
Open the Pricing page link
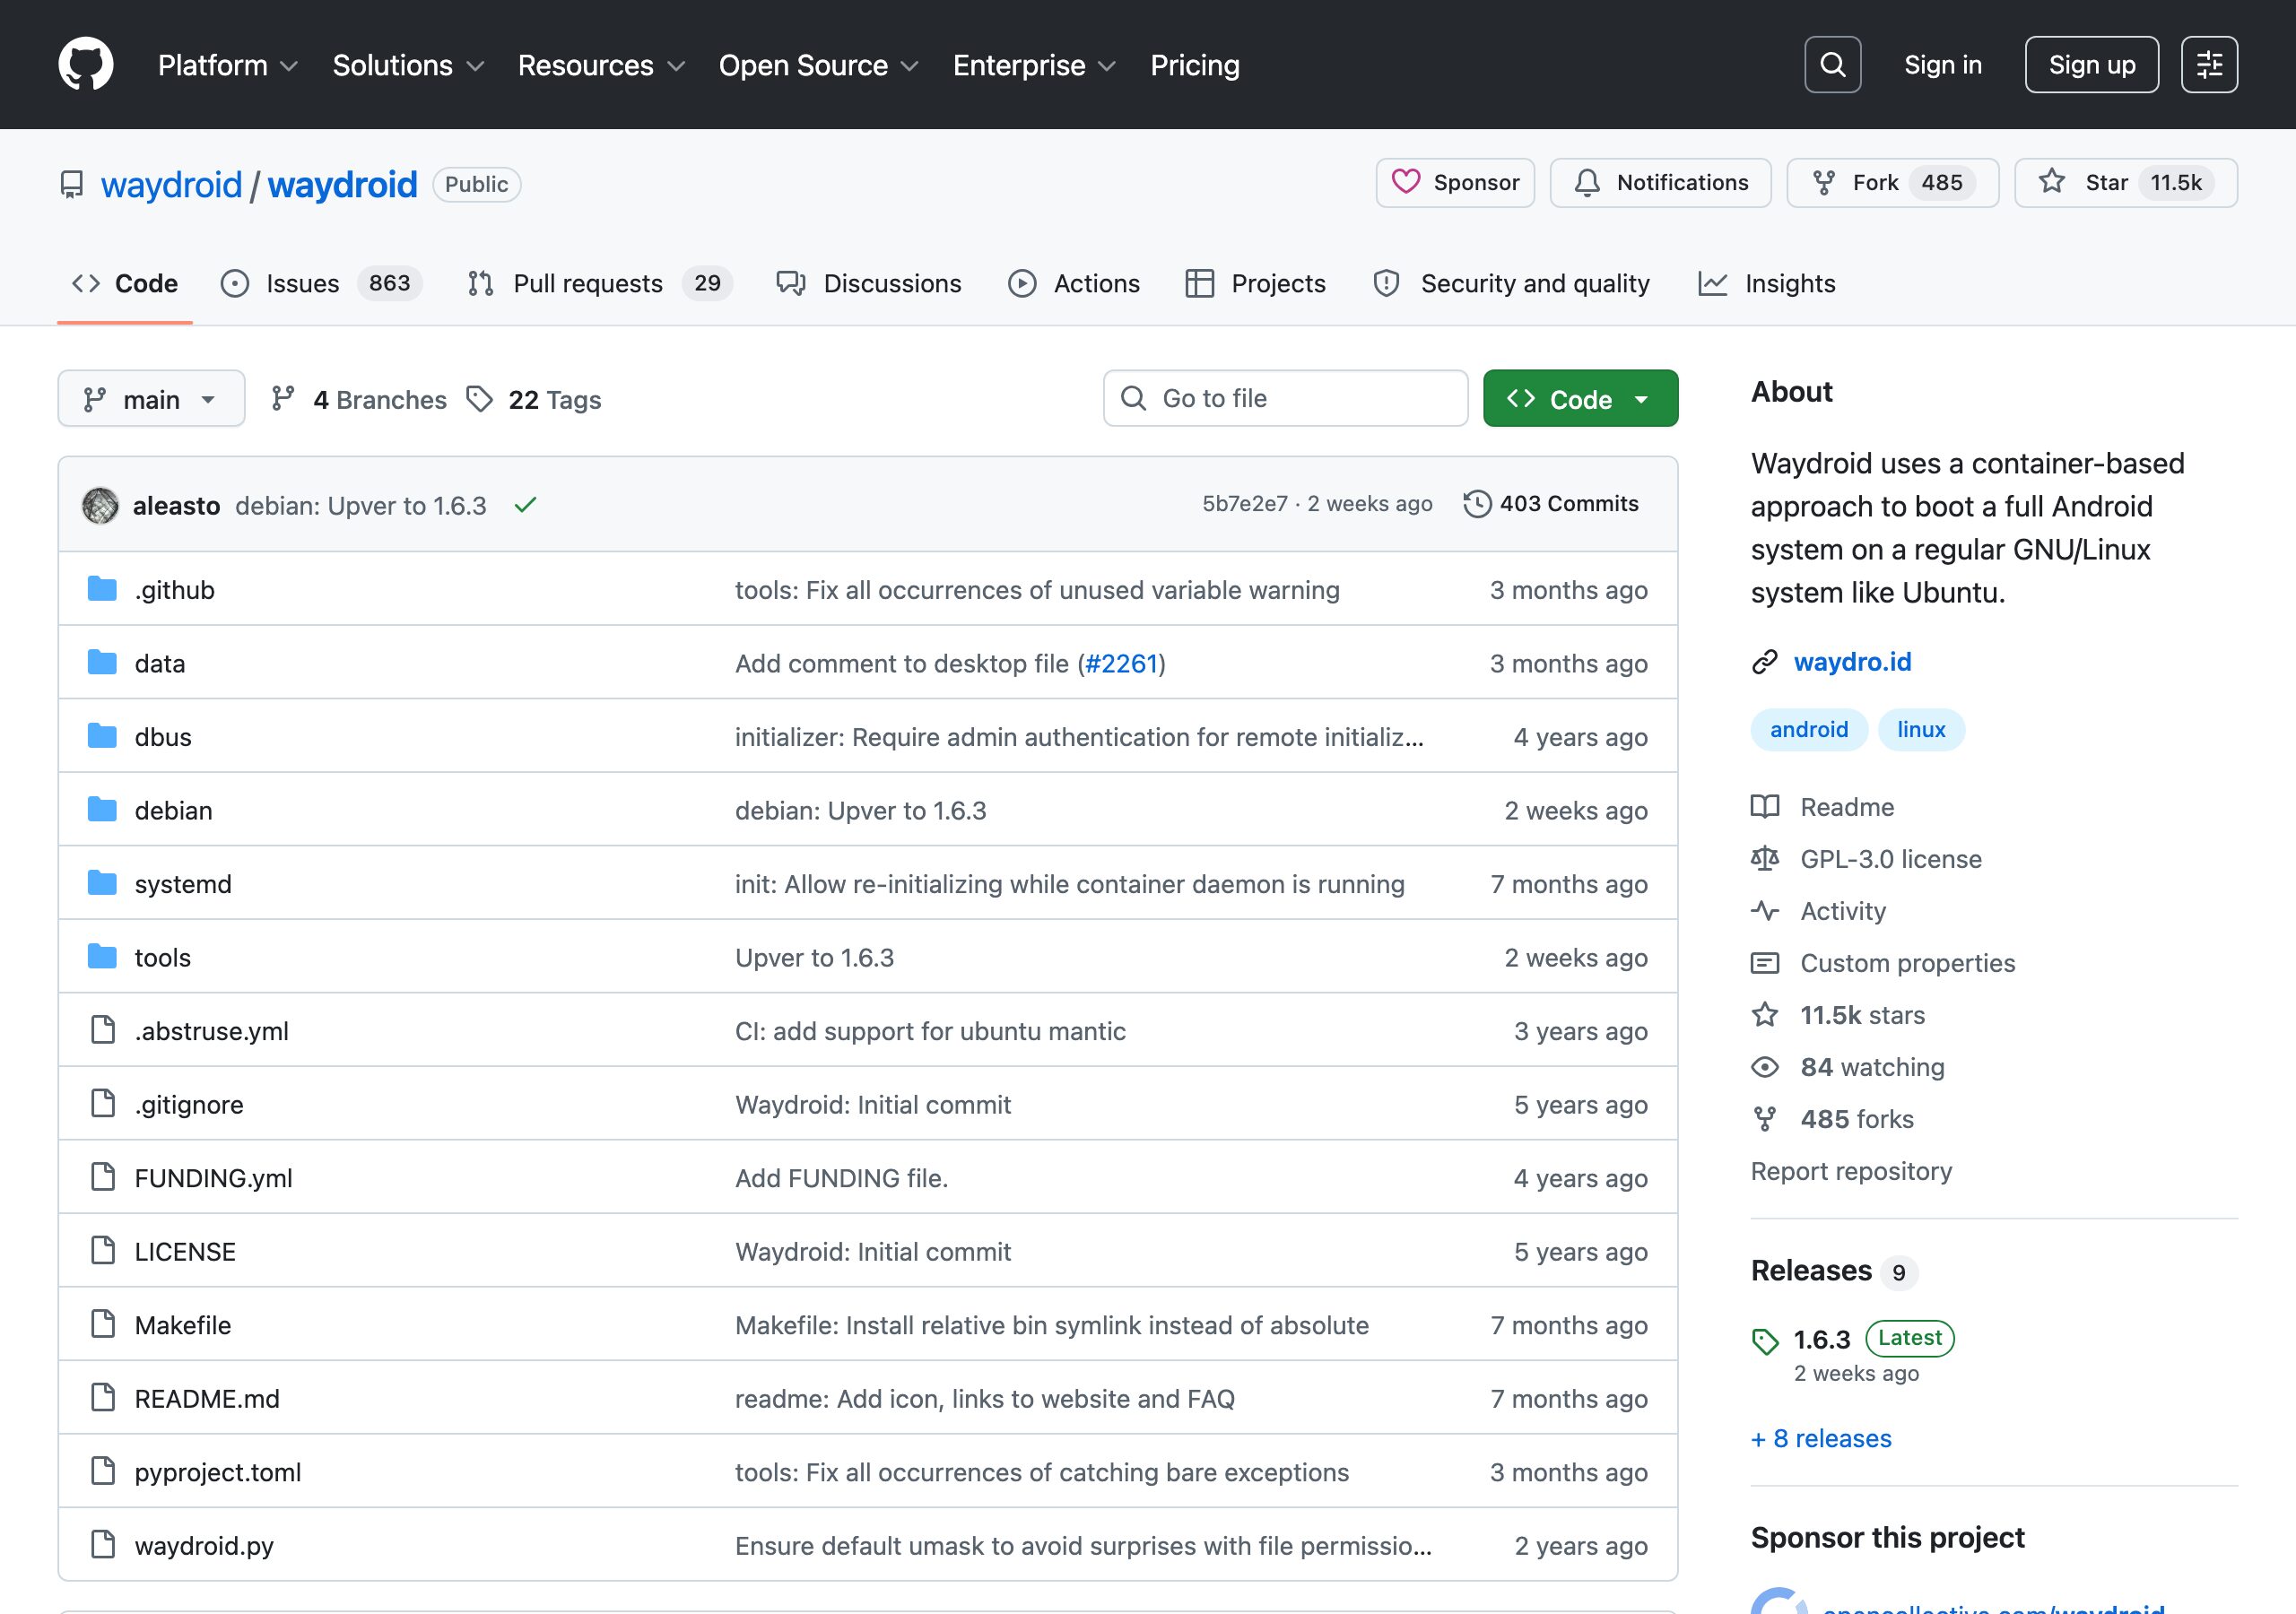pyautogui.click(x=1195, y=65)
